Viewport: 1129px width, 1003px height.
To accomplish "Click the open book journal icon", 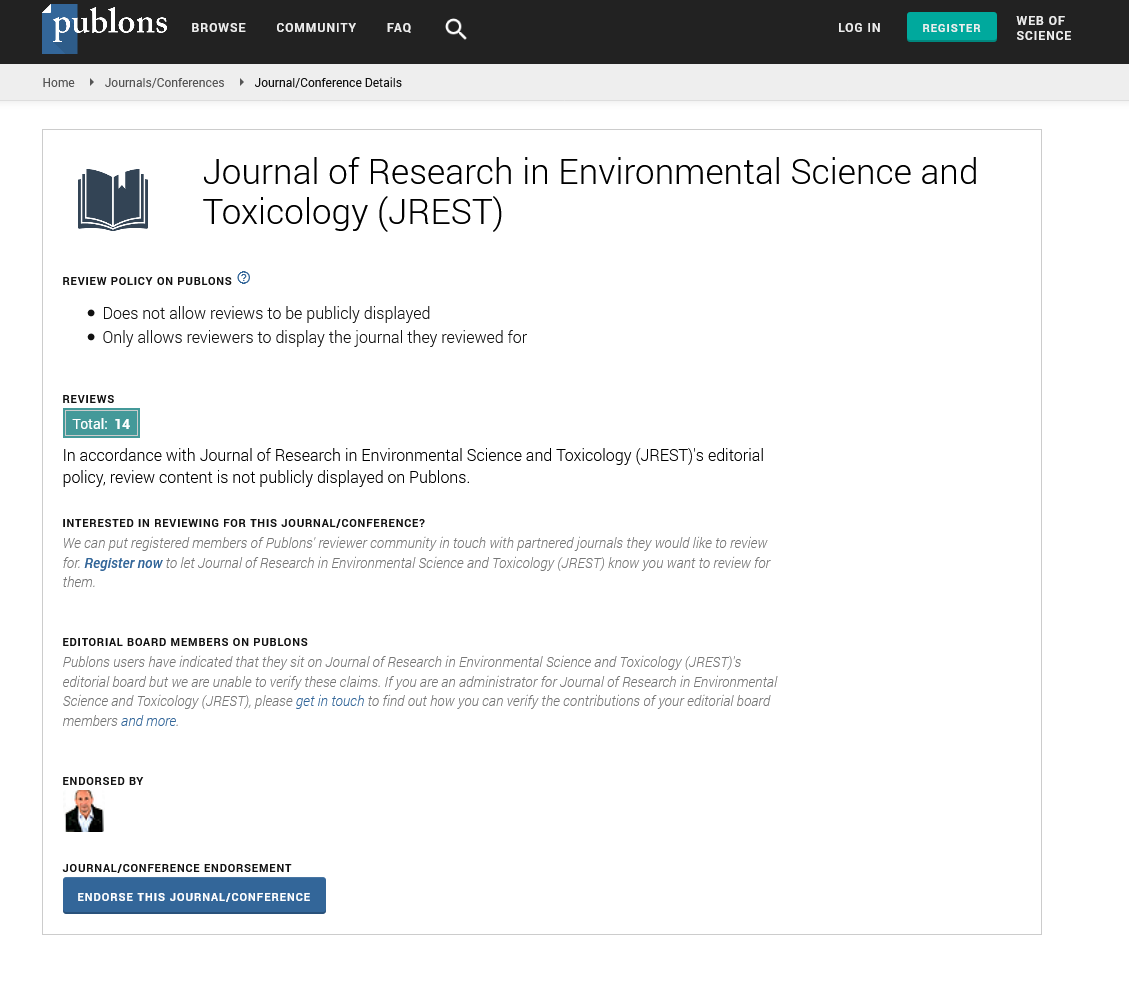I will pos(113,199).
